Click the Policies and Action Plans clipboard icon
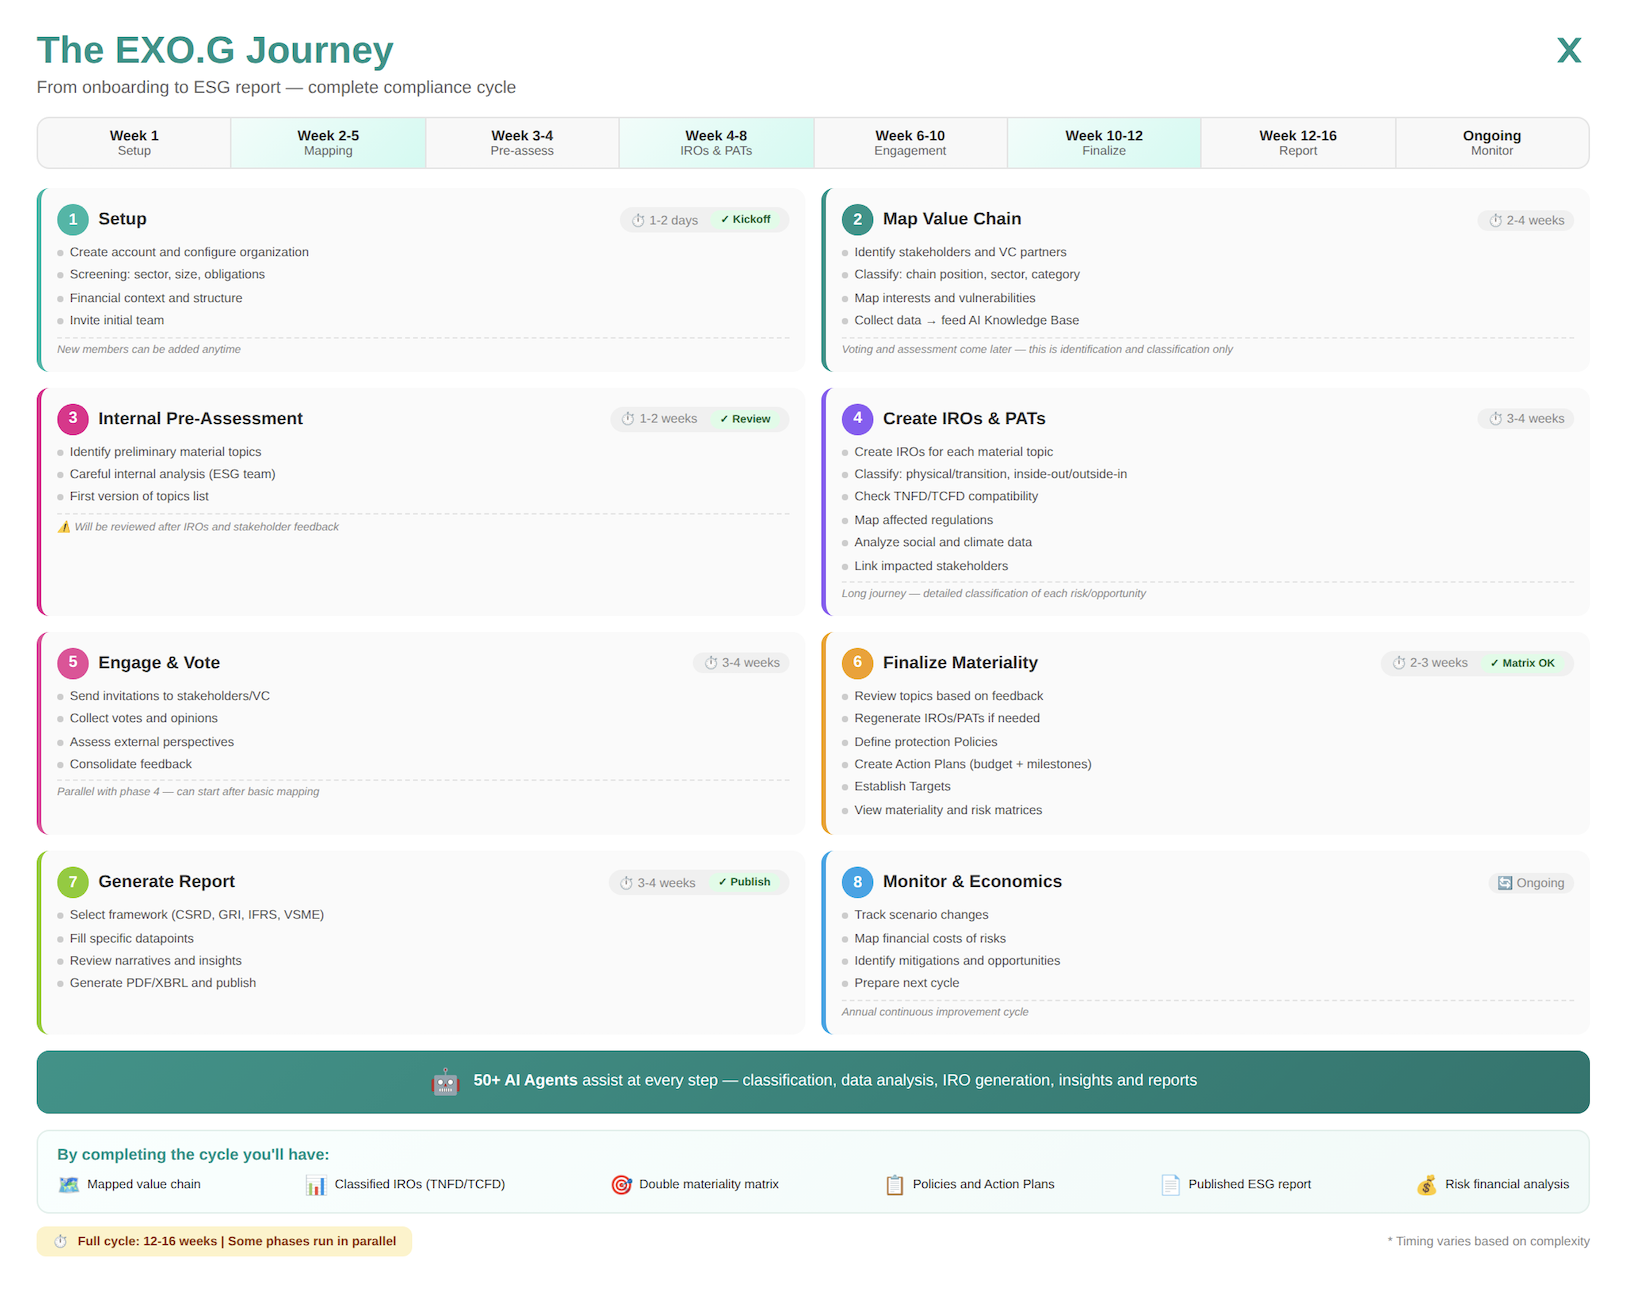 click(894, 1185)
